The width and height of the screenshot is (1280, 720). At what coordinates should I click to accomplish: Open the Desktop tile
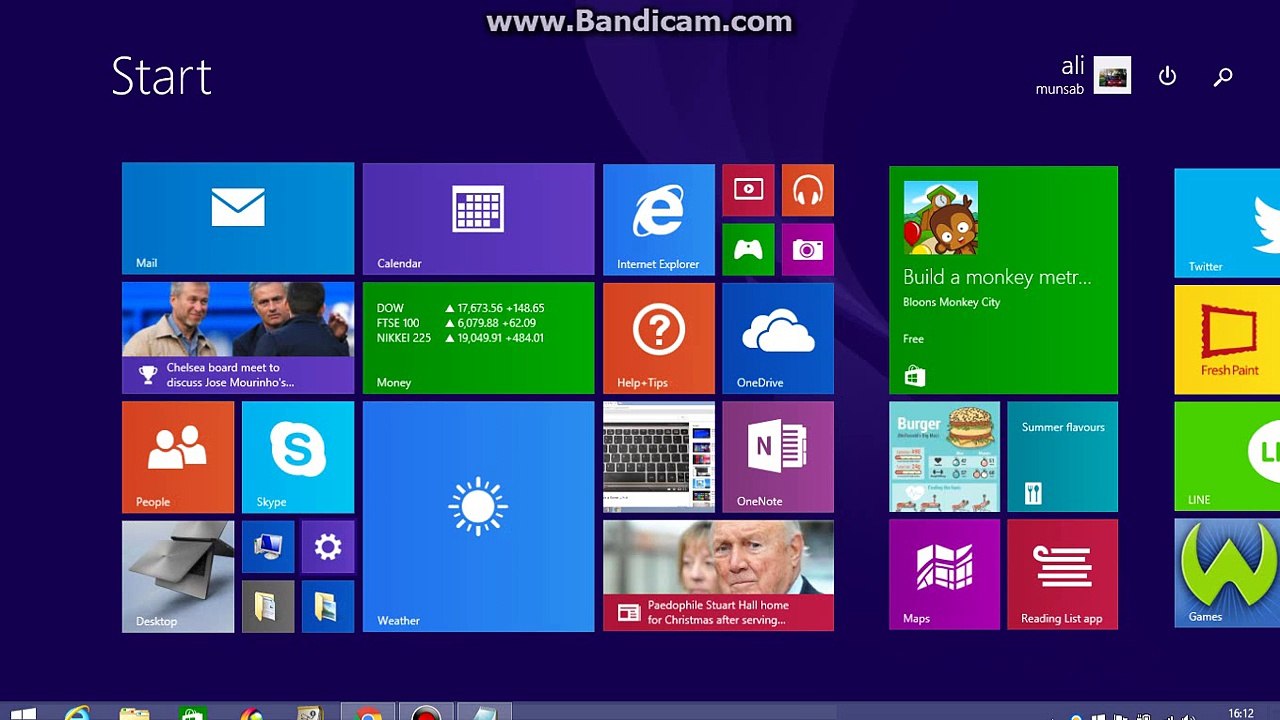(x=178, y=577)
